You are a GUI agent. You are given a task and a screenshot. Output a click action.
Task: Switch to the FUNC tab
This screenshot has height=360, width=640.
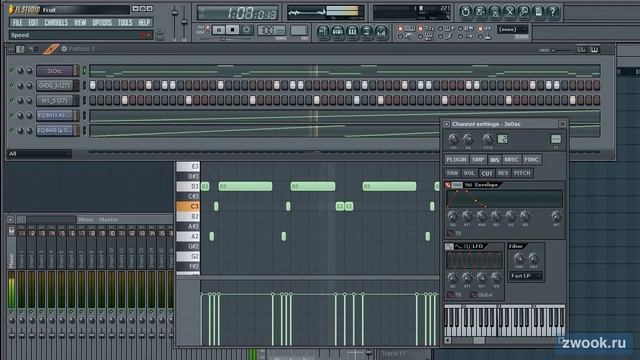[x=531, y=160]
